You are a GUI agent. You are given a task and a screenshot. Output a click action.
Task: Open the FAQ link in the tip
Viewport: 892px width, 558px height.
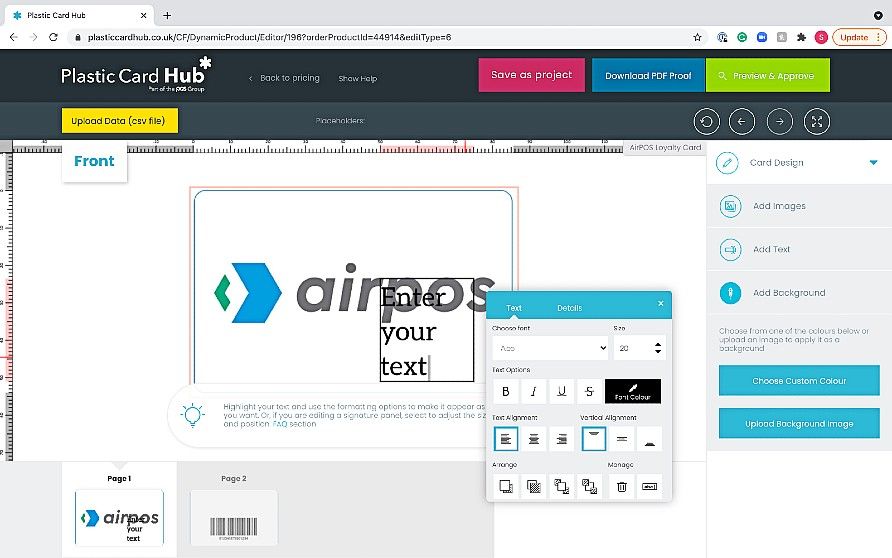pos(279,424)
